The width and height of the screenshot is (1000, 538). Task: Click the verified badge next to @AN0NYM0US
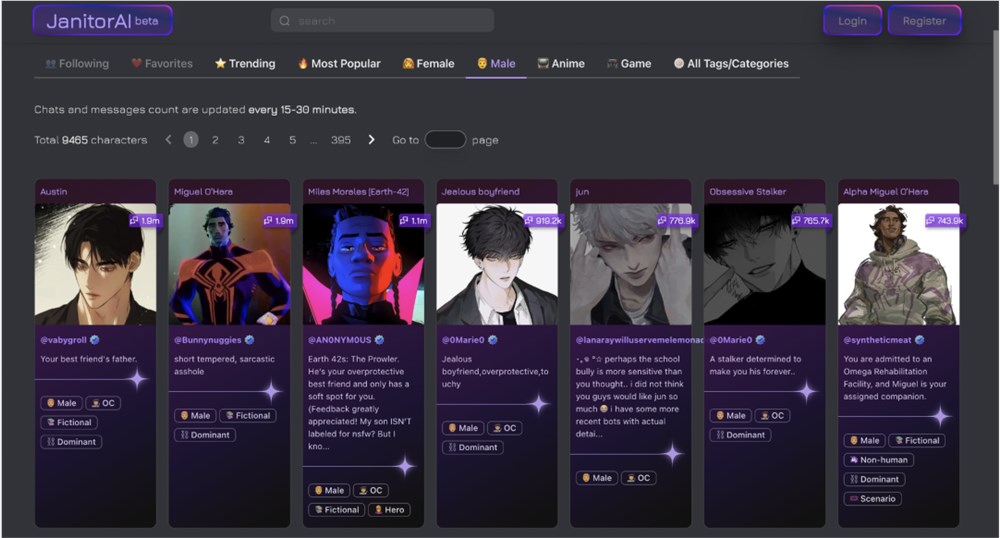pyautogui.click(x=379, y=340)
